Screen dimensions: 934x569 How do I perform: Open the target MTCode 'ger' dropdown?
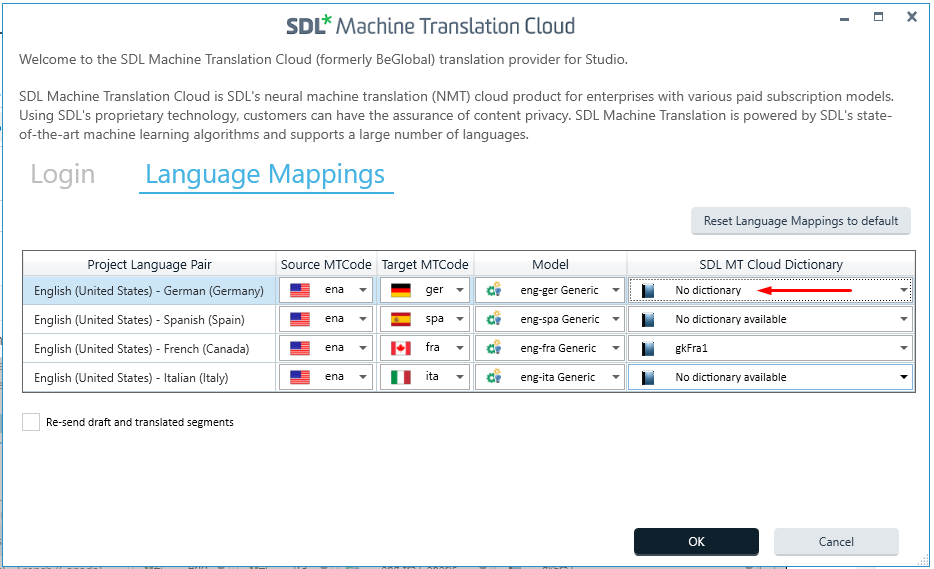click(x=460, y=290)
